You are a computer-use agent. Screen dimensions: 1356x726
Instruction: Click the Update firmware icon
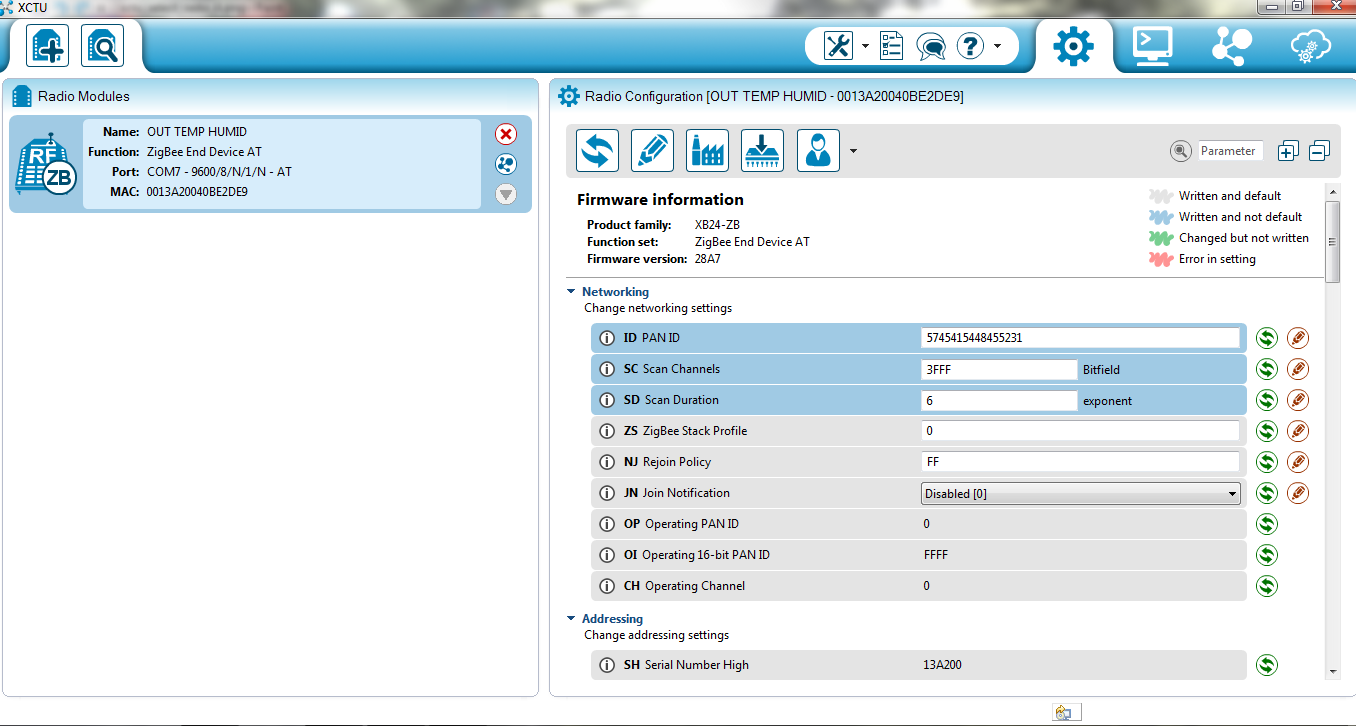tap(762, 151)
